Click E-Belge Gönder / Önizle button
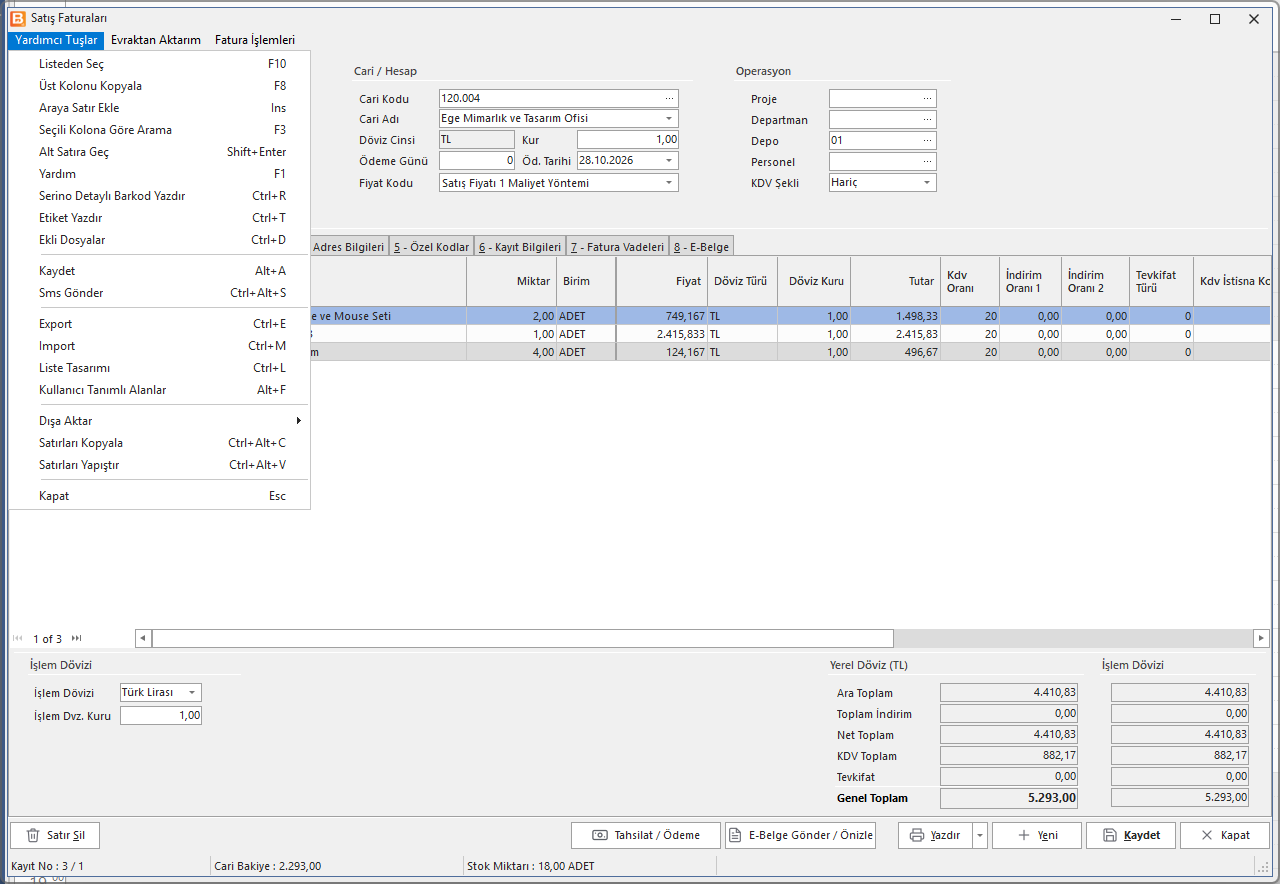The width and height of the screenshot is (1280, 884). tap(800, 835)
